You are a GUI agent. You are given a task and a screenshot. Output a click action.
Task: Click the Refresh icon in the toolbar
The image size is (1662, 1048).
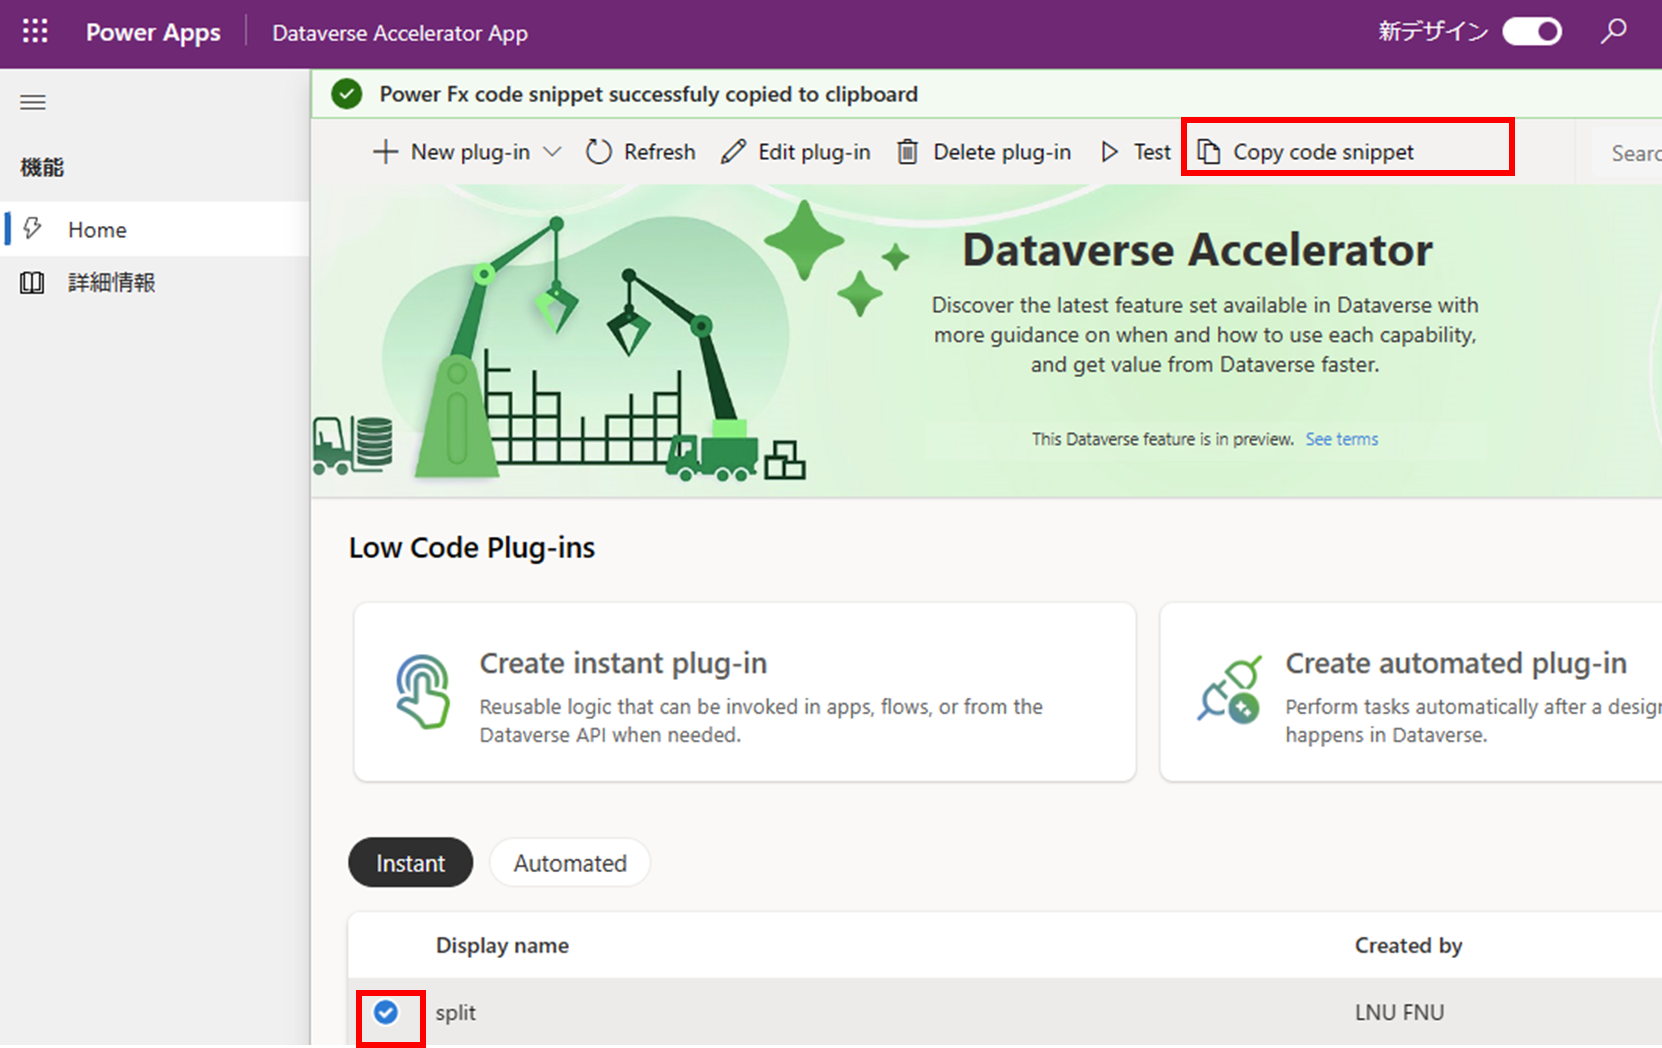[x=598, y=151]
